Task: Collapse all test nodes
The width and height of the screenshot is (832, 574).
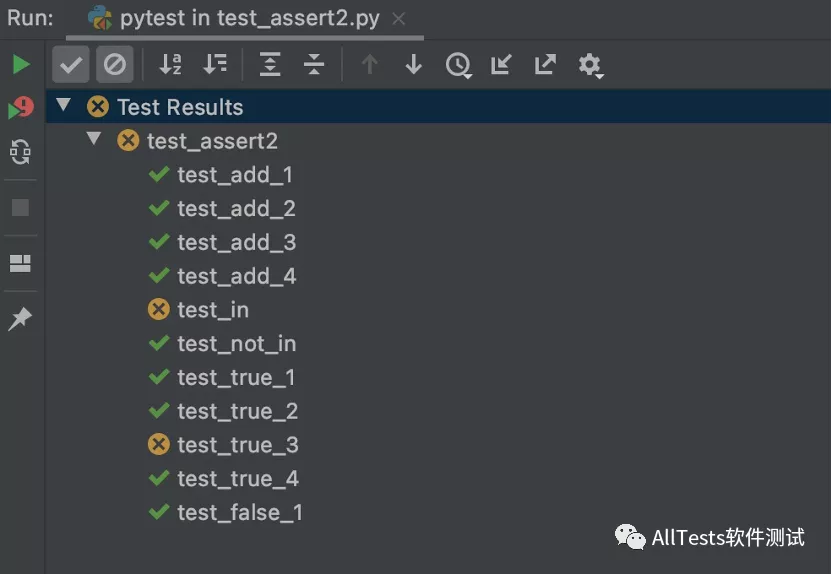Action: pyautogui.click(x=314, y=65)
